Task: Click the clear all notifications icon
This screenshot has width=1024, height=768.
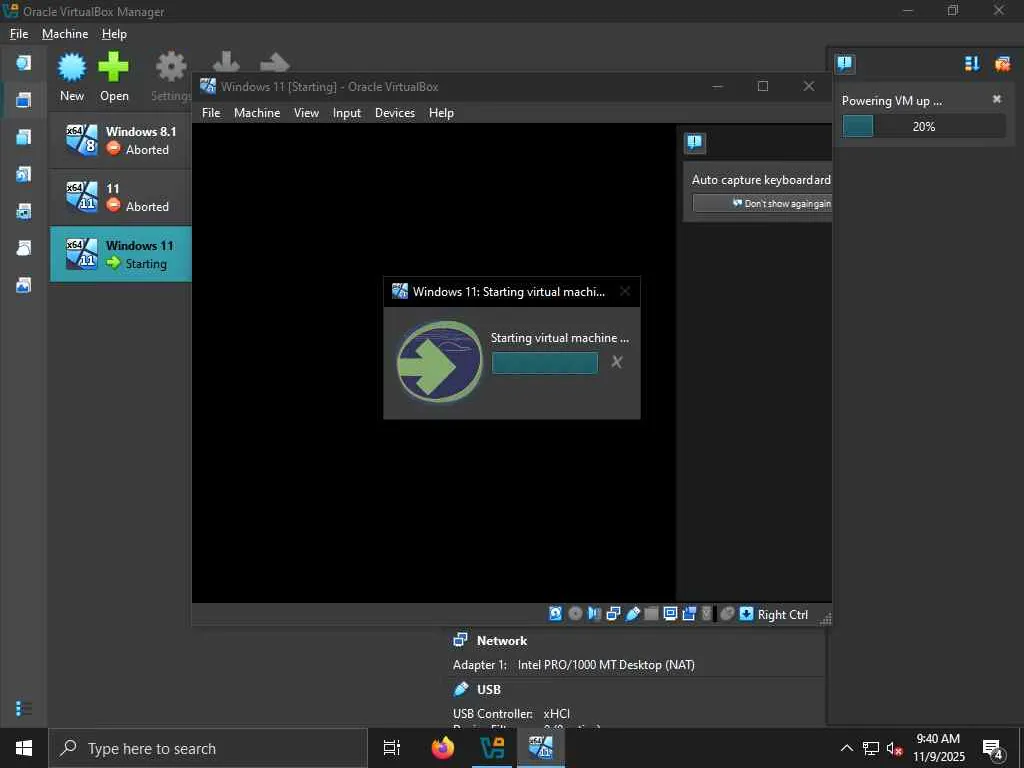Action: (x=1002, y=63)
